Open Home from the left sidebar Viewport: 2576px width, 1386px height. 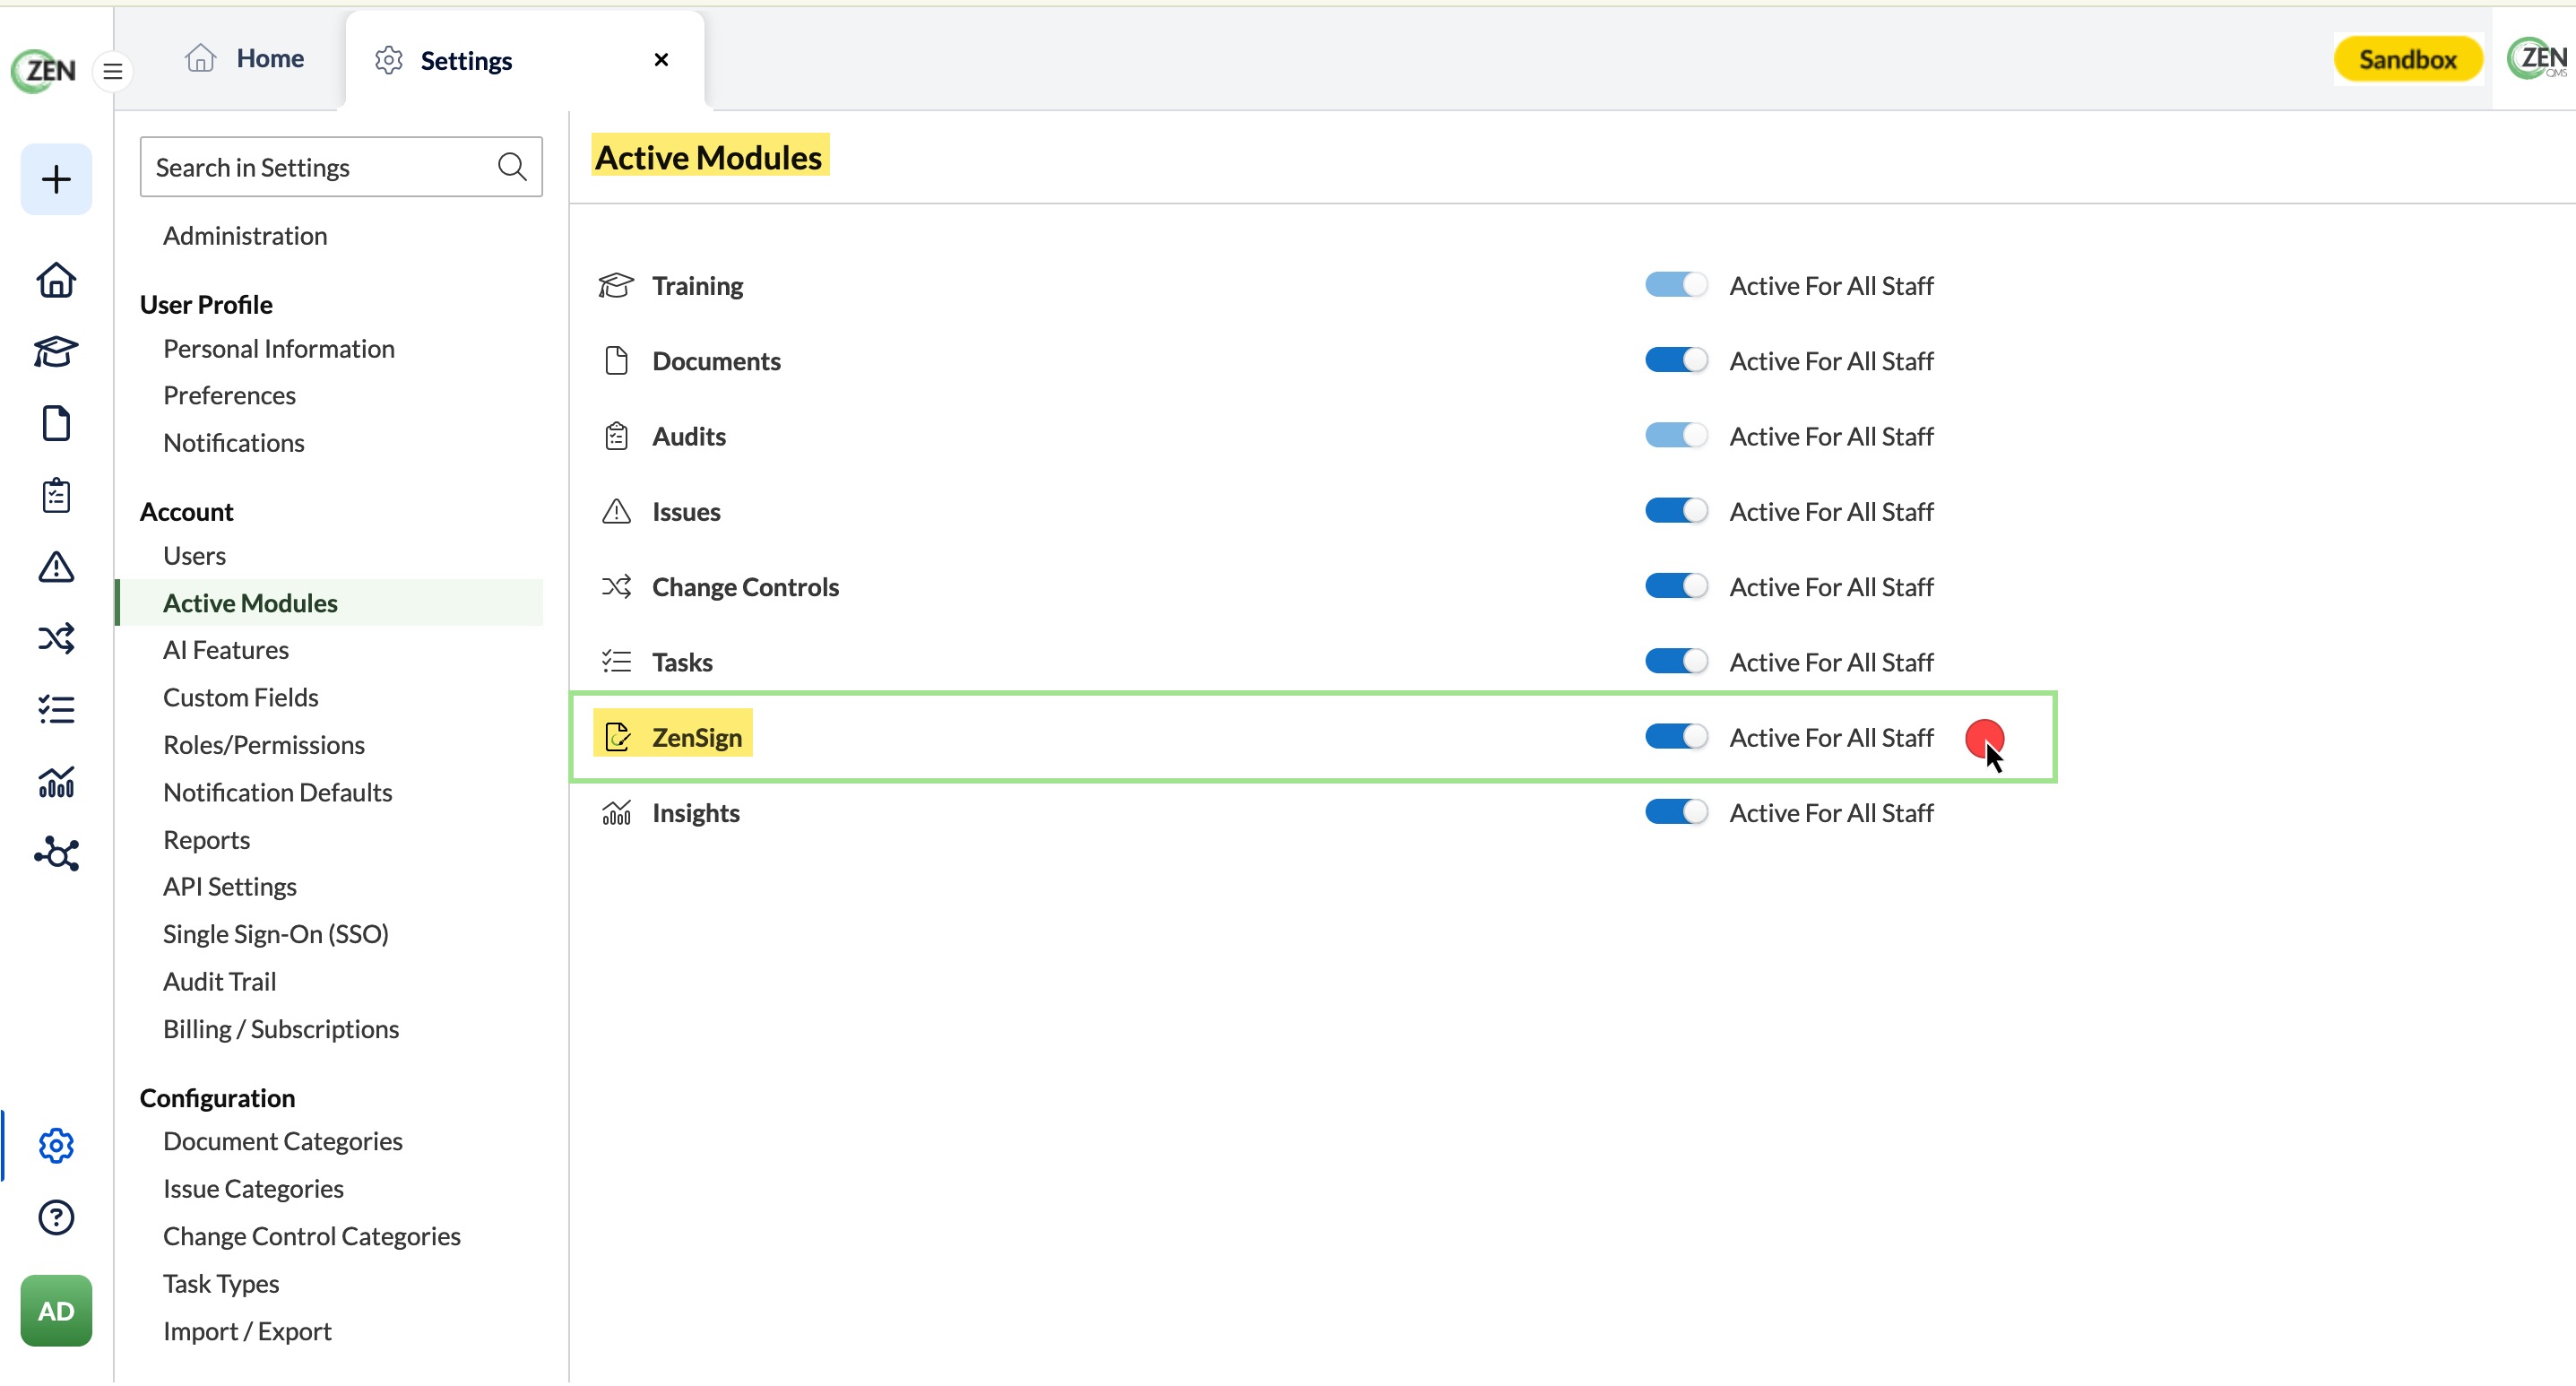[56, 280]
